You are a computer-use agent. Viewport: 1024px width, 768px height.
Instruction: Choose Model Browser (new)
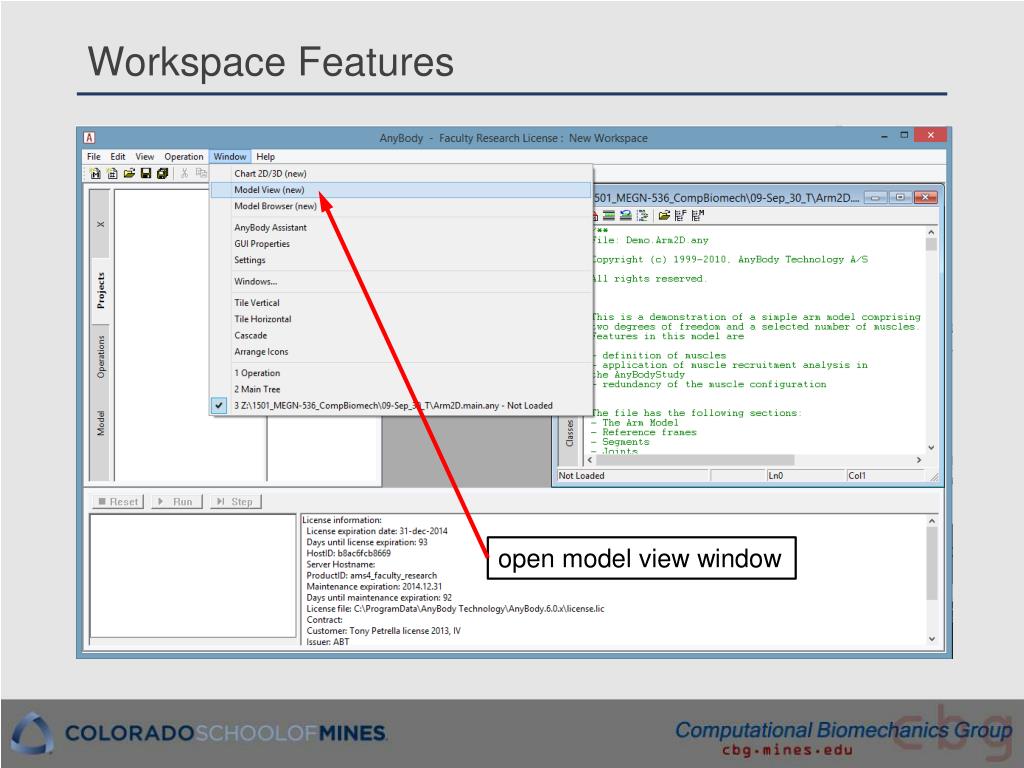401,206
